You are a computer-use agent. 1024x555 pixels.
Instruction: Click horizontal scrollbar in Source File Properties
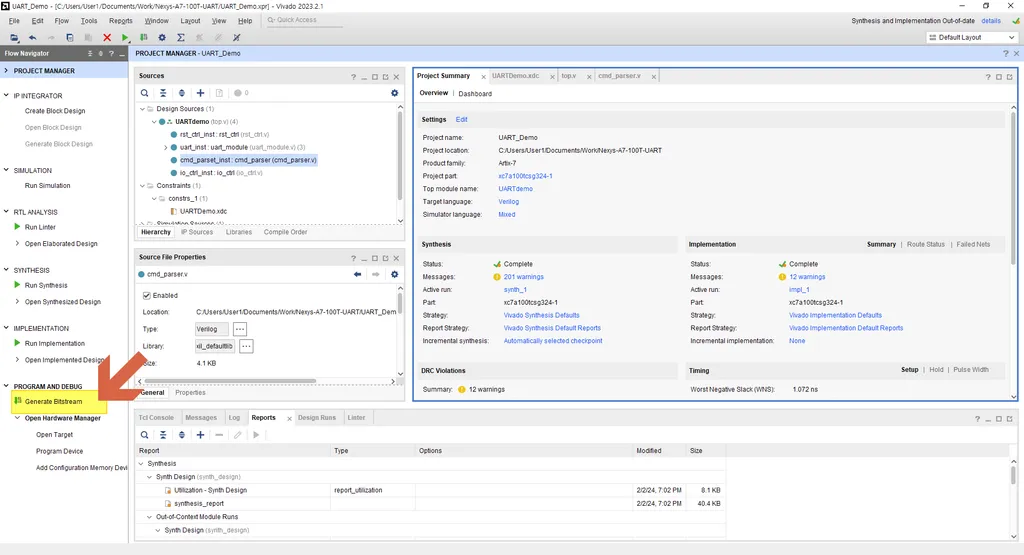click(x=230, y=381)
